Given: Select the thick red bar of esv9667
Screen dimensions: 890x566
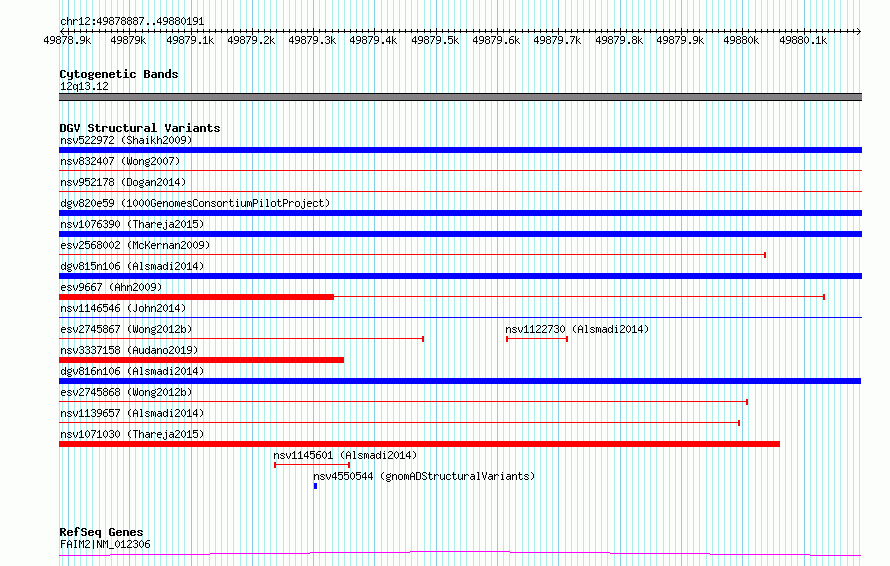Looking at the screenshot, I should (196, 297).
